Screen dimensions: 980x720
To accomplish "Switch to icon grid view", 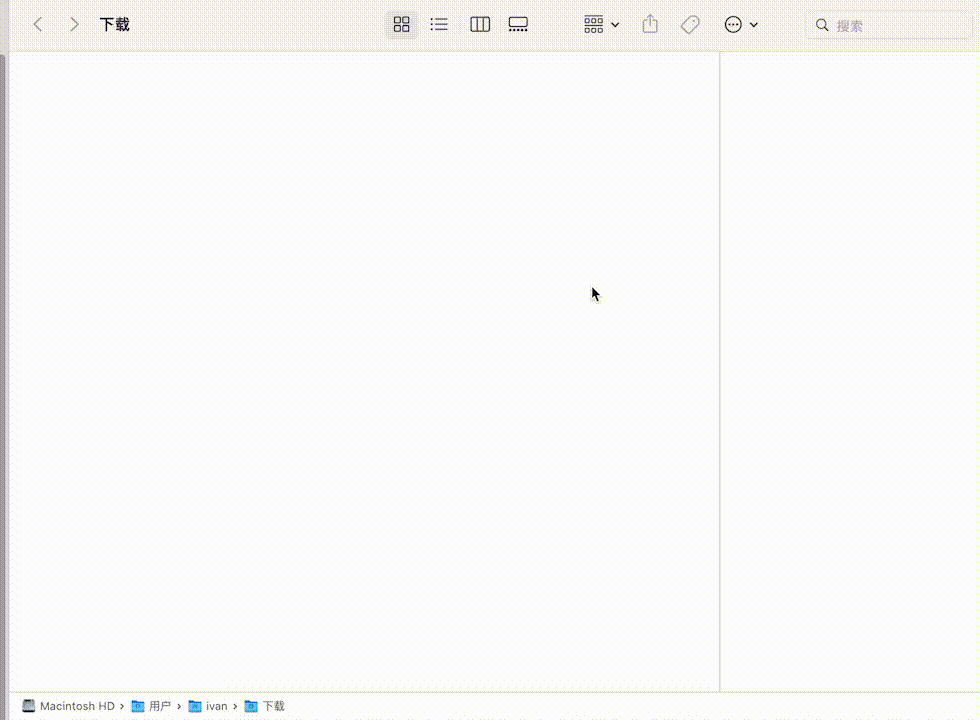I will pyautogui.click(x=401, y=25).
